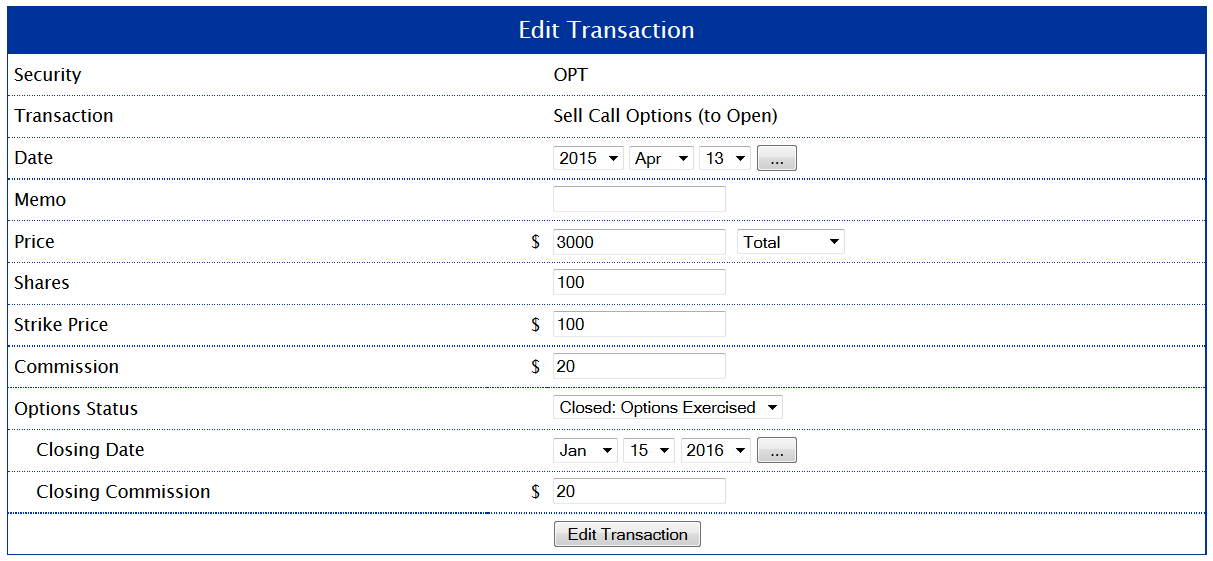The width and height of the screenshot is (1213, 561).
Task: Open the transaction month dropdown showing Apr
Action: pyautogui.click(x=661, y=158)
